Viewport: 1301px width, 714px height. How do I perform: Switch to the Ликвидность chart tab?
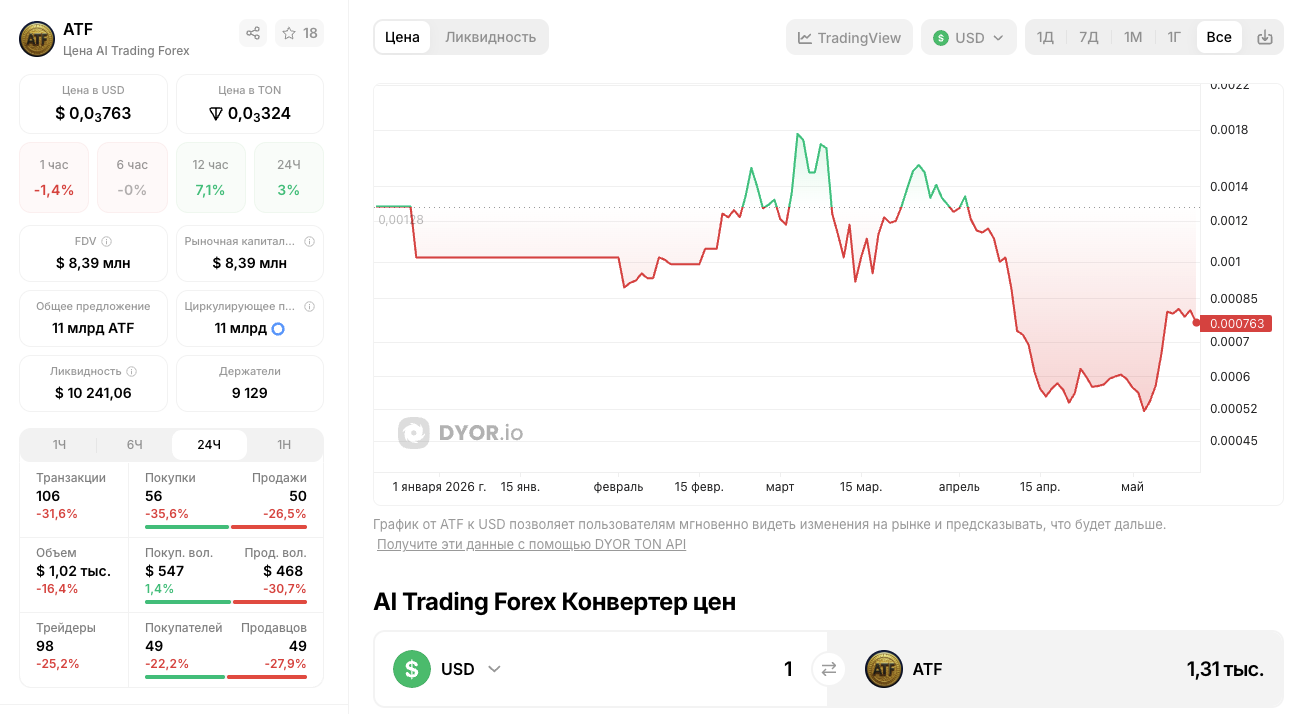tap(490, 37)
